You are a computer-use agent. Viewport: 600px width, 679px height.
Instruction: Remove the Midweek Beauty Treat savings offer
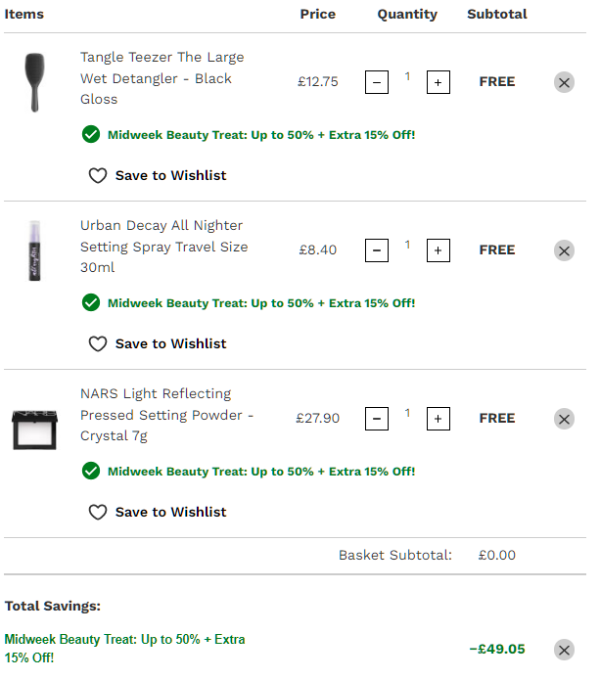point(564,650)
